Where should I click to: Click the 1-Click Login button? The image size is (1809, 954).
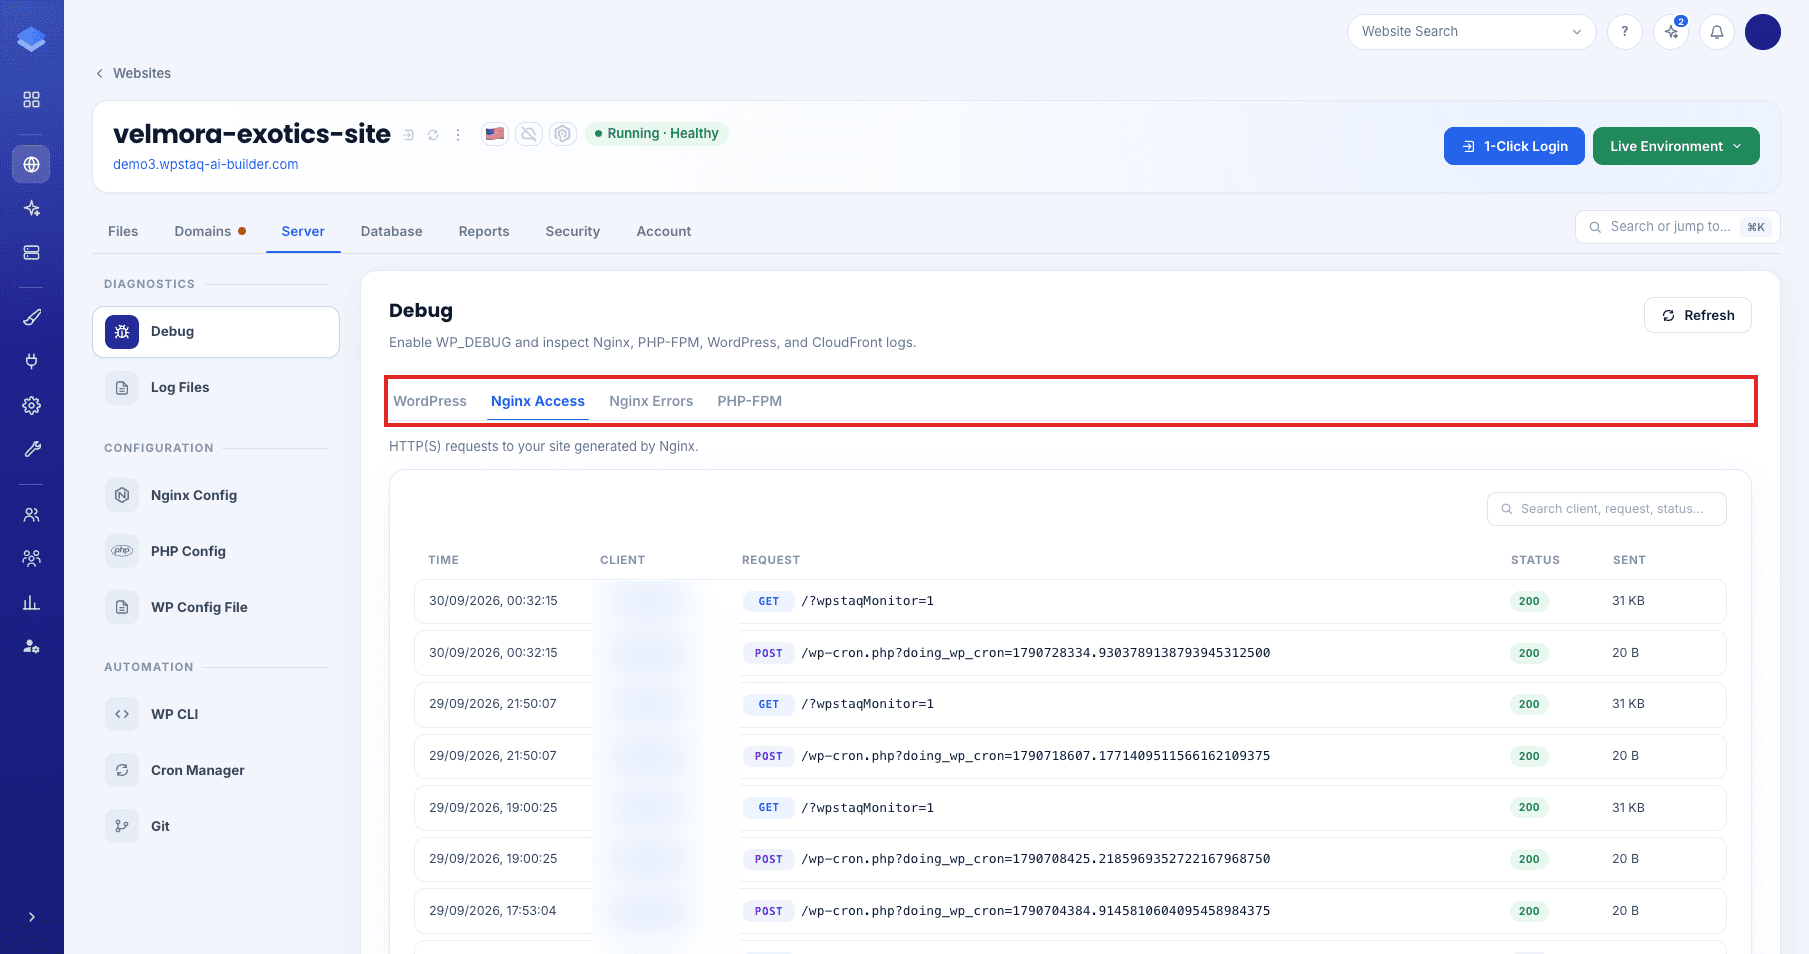click(x=1514, y=146)
